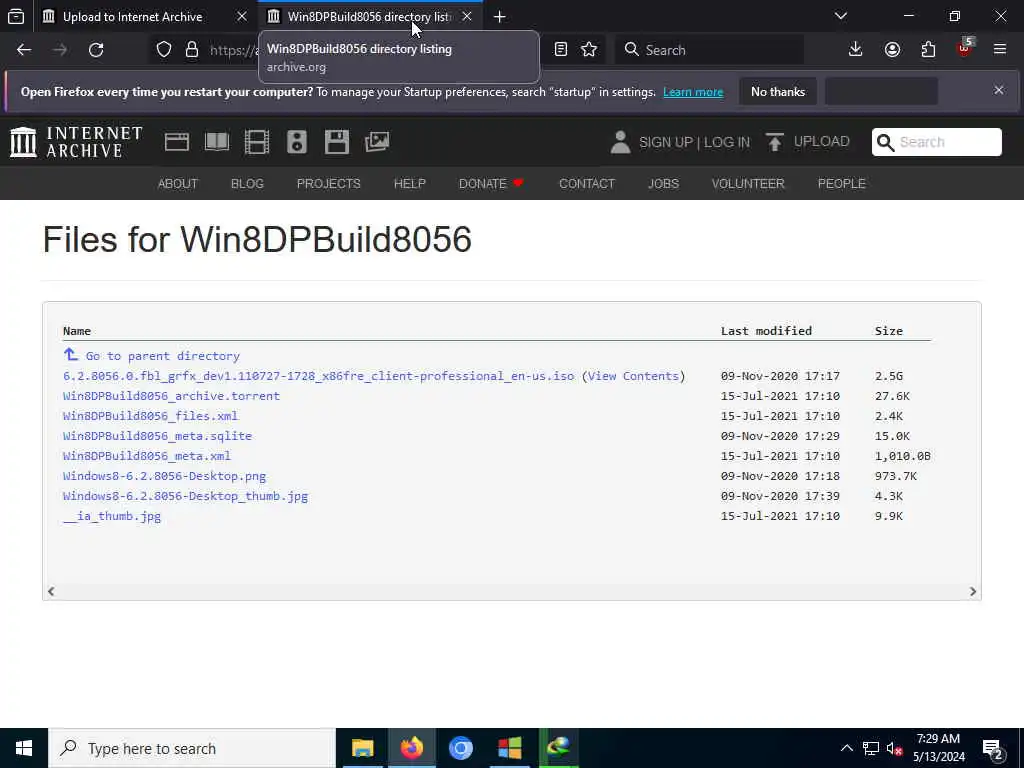Viewport: 1024px width, 768px height.
Task: Open the extensions puzzle icon
Action: pos(928,50)
